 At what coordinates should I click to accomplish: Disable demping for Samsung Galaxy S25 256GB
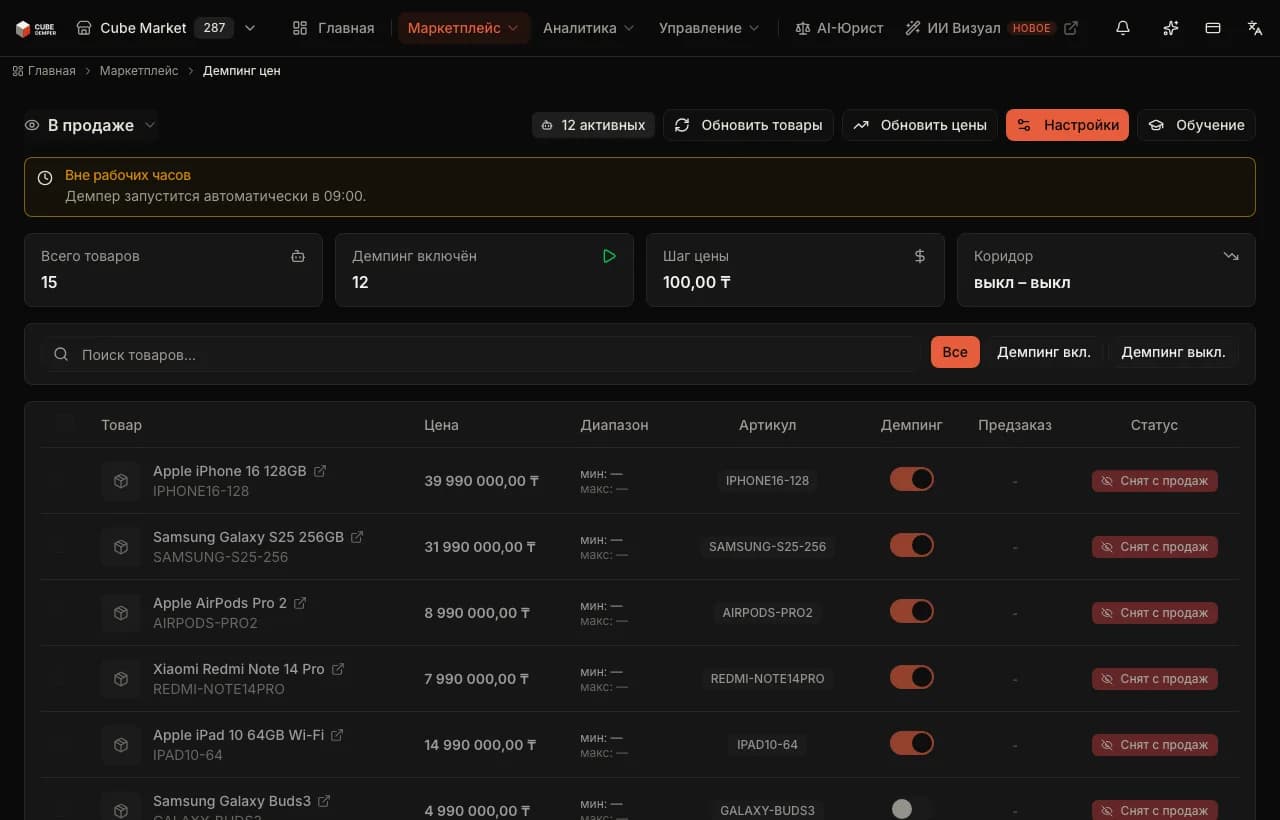[912, 545]
